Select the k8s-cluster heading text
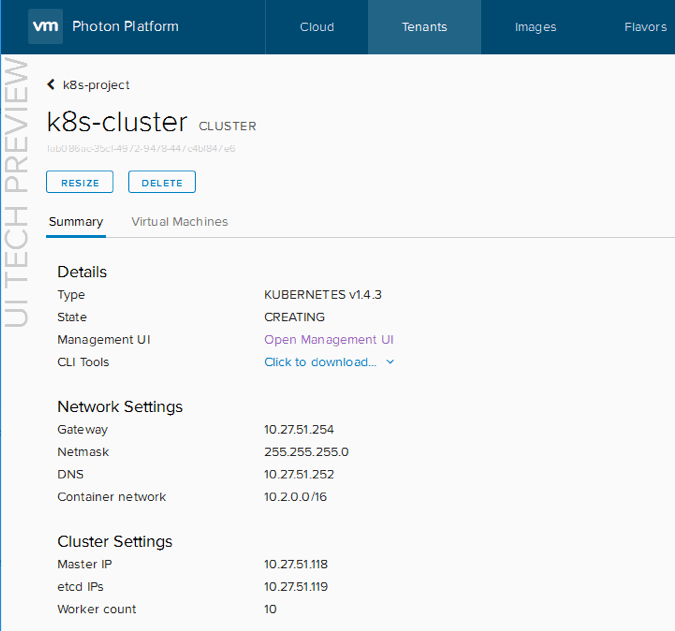 point(117,122)
